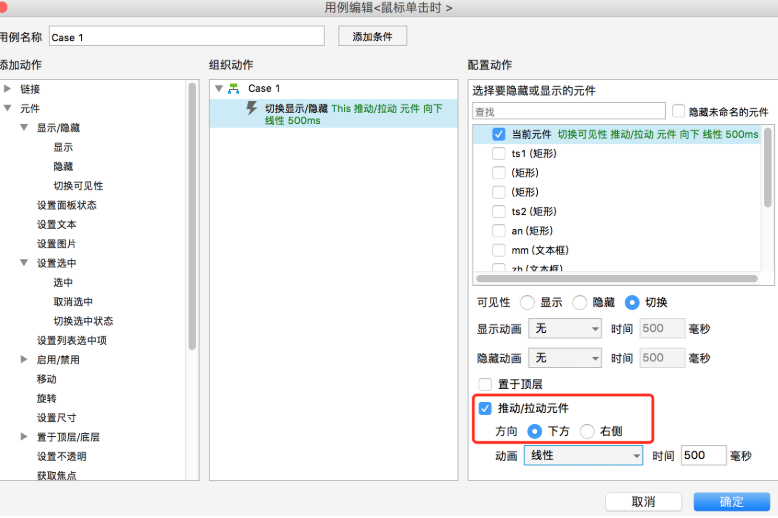
Task: Click the element list horizontal scrollbar
Action: coord(617,278)
